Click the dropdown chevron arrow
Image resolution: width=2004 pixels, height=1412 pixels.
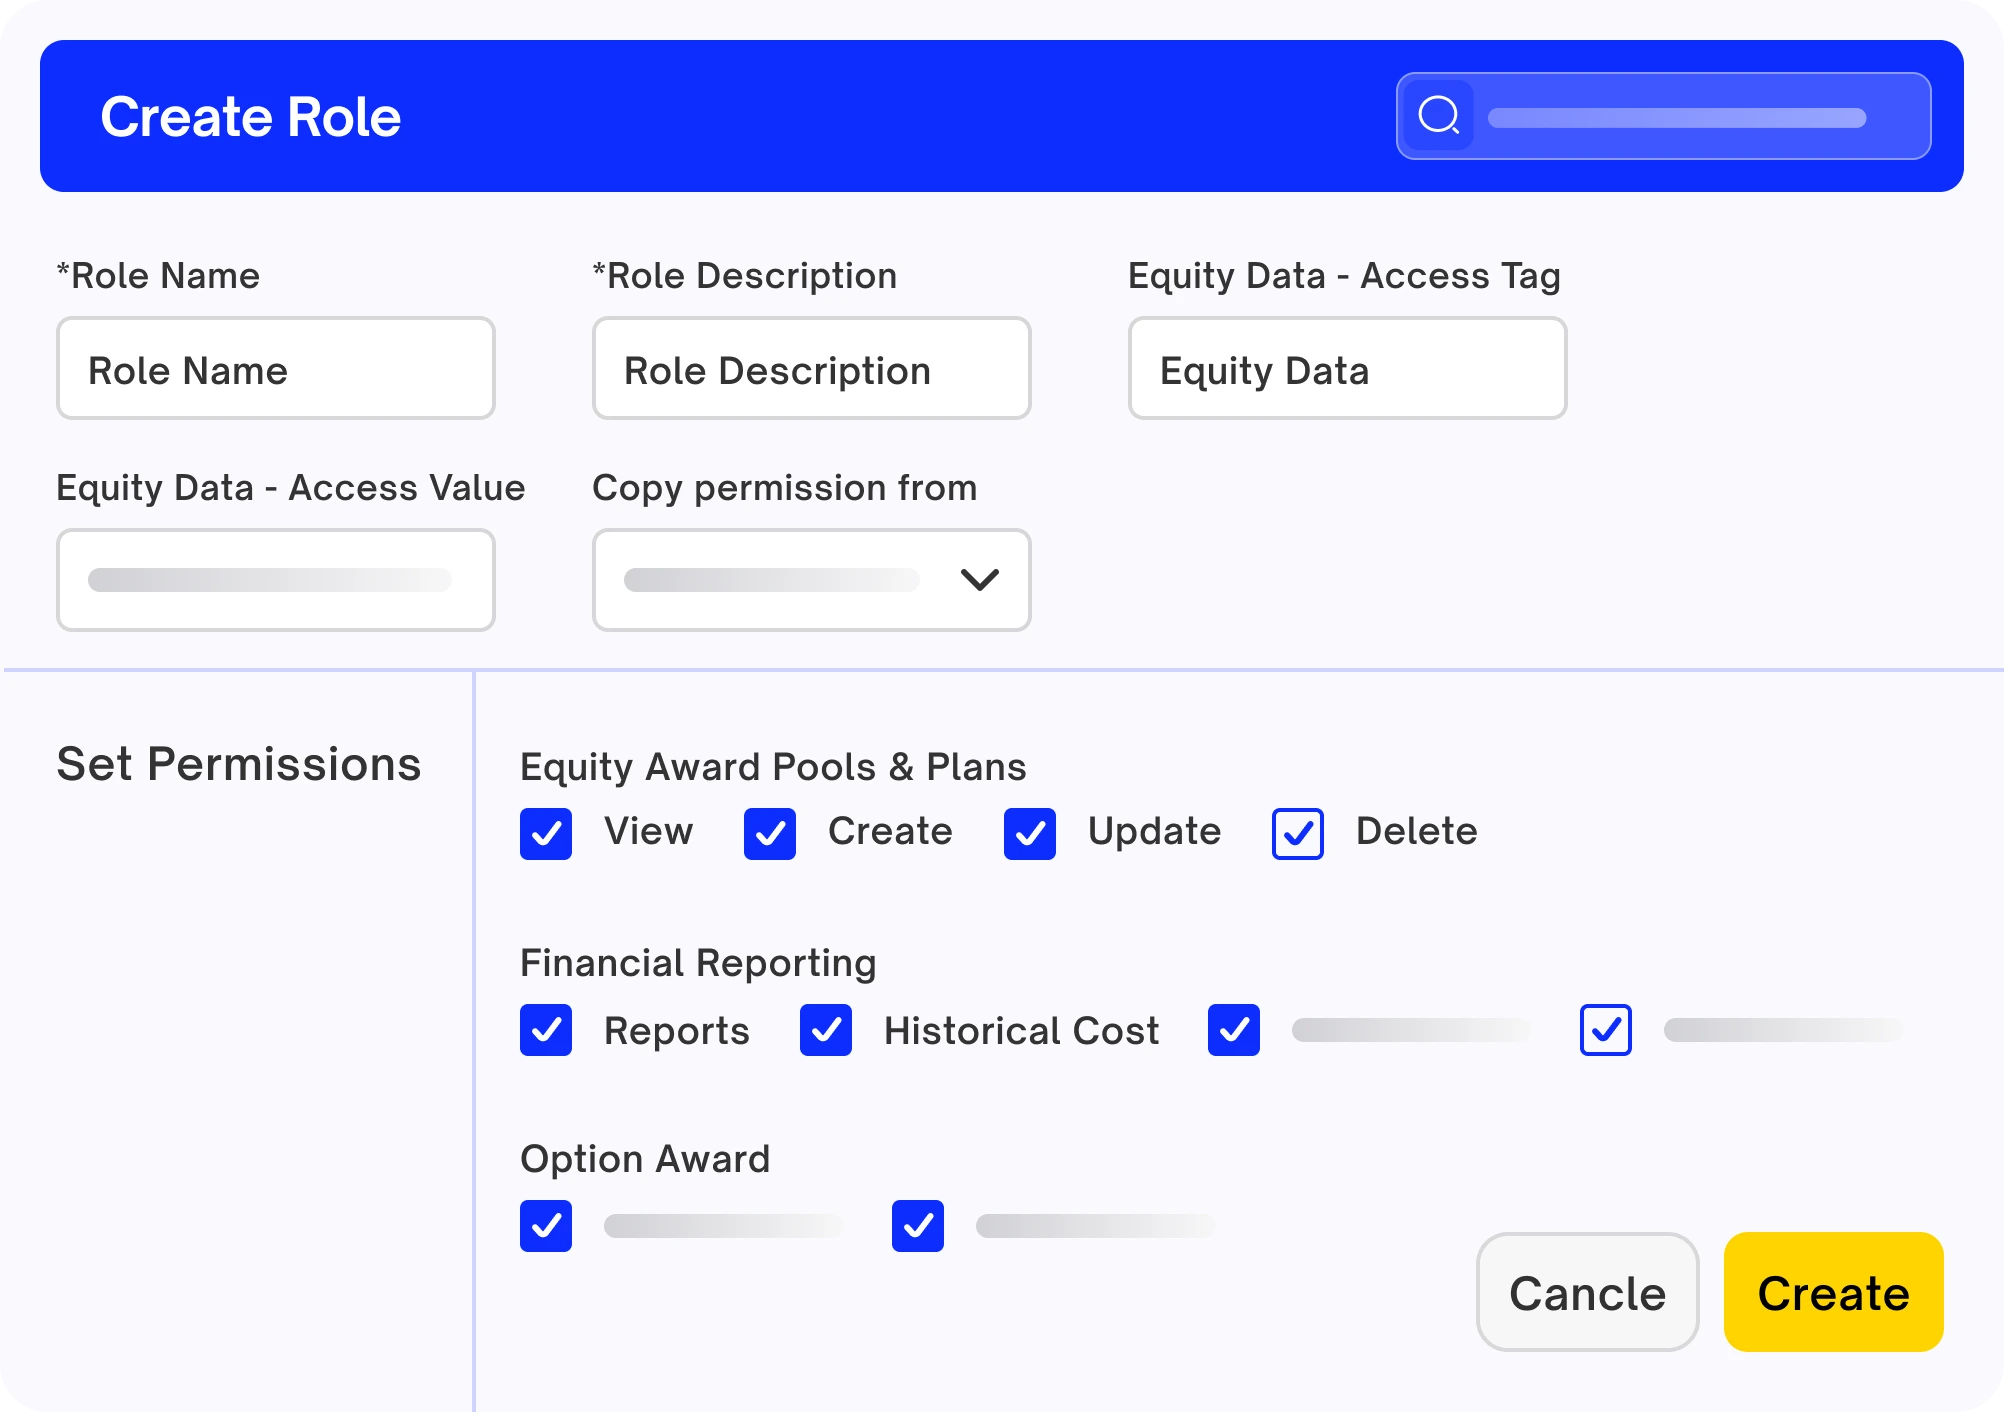click(979, 579)
